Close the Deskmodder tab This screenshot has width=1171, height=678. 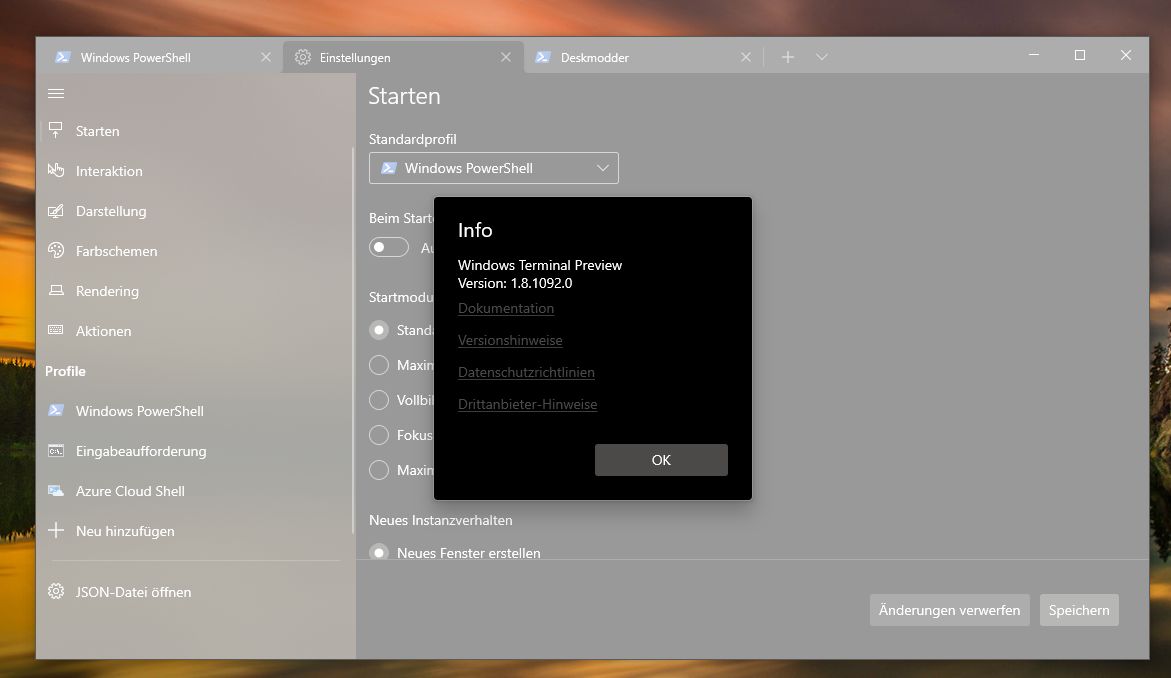point(745,57)
